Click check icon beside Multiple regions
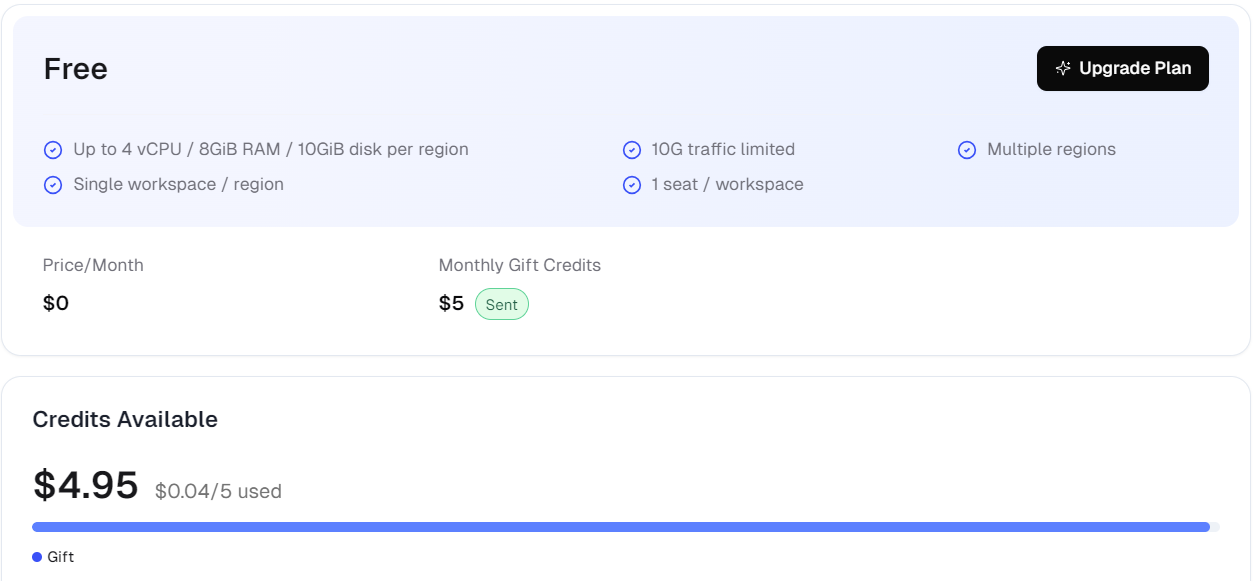The image size is (1257, 581). point(967,150)
